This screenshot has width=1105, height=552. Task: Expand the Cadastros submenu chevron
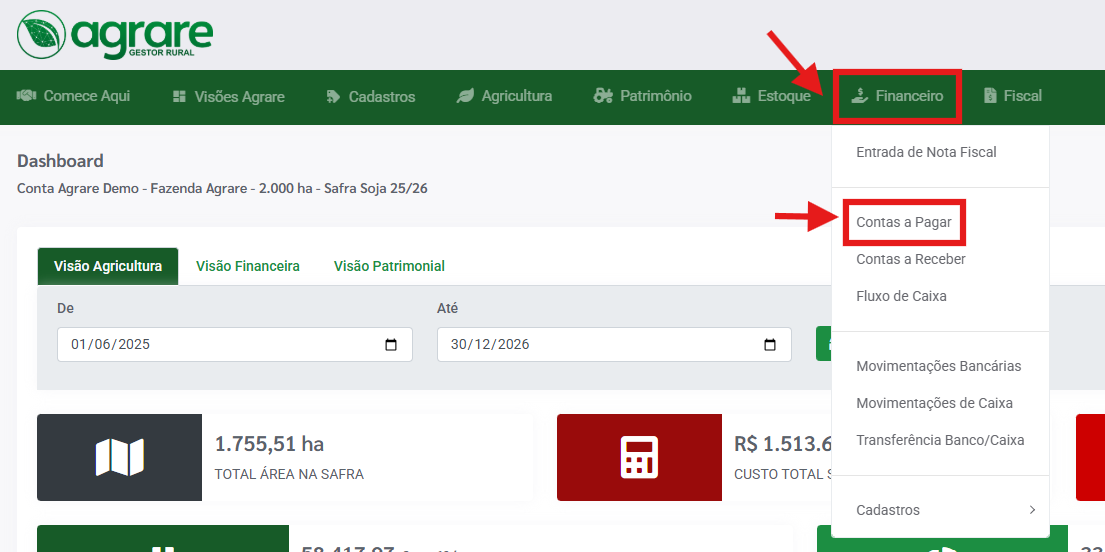click(1032, 510)
